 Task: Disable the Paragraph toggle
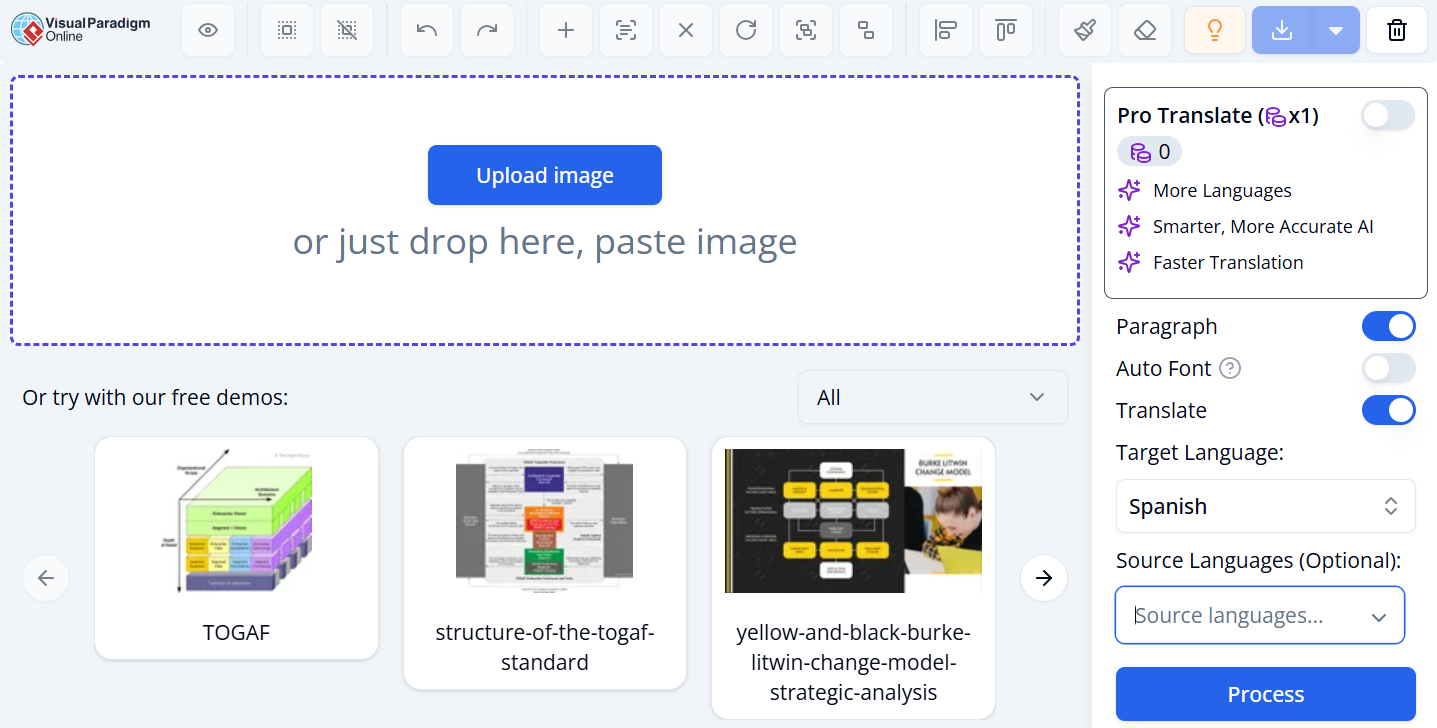(1388, 326)
